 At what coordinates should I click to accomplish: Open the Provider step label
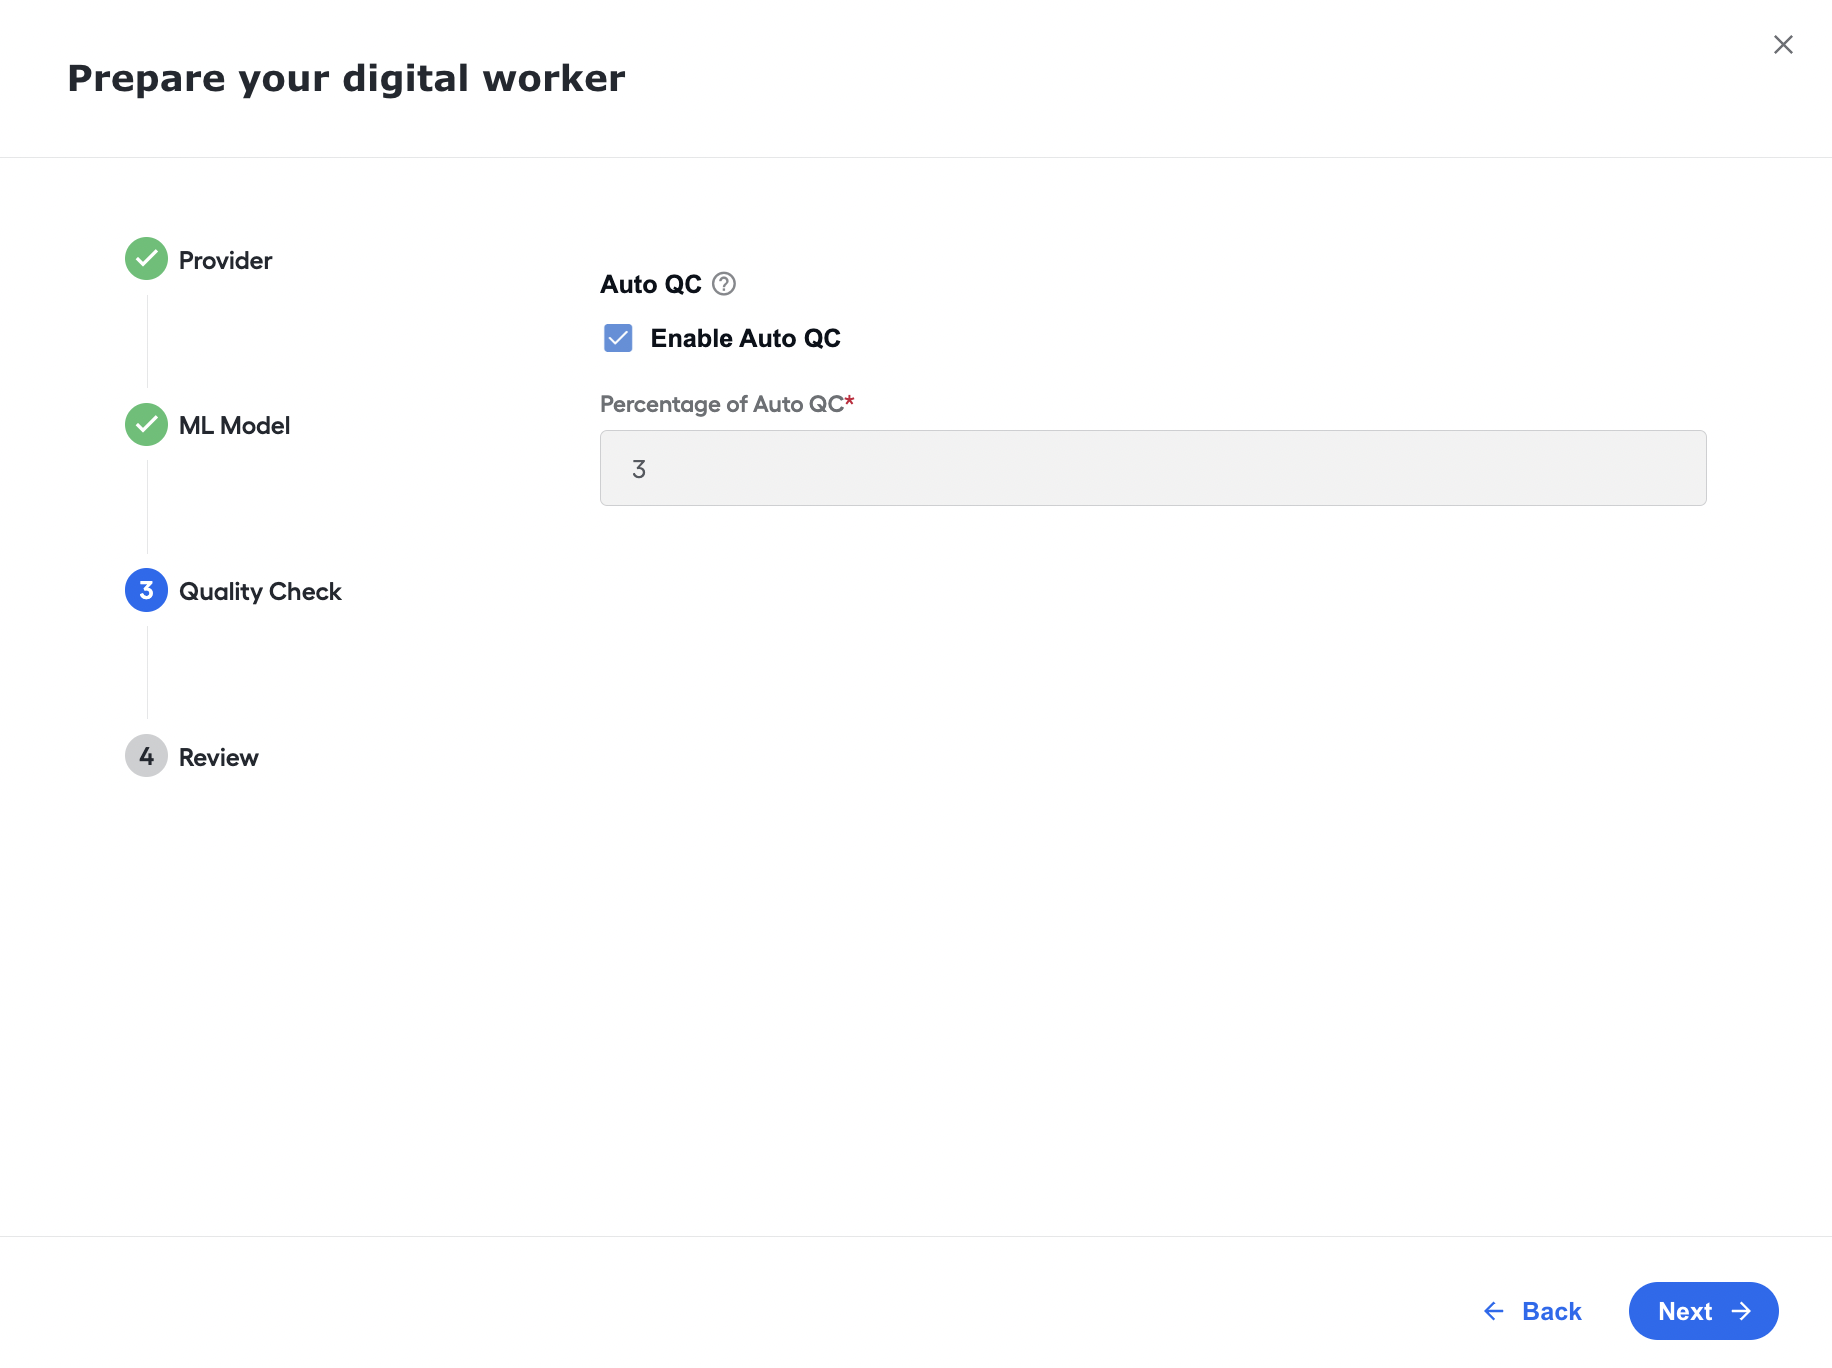[225, 260]
